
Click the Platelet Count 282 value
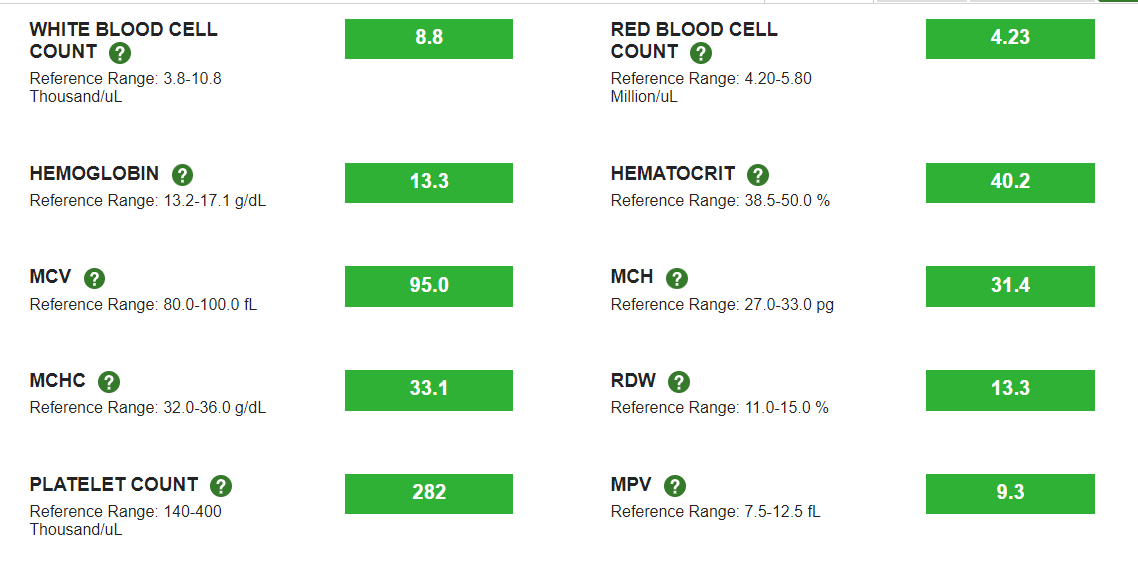(x=429, y=494)
